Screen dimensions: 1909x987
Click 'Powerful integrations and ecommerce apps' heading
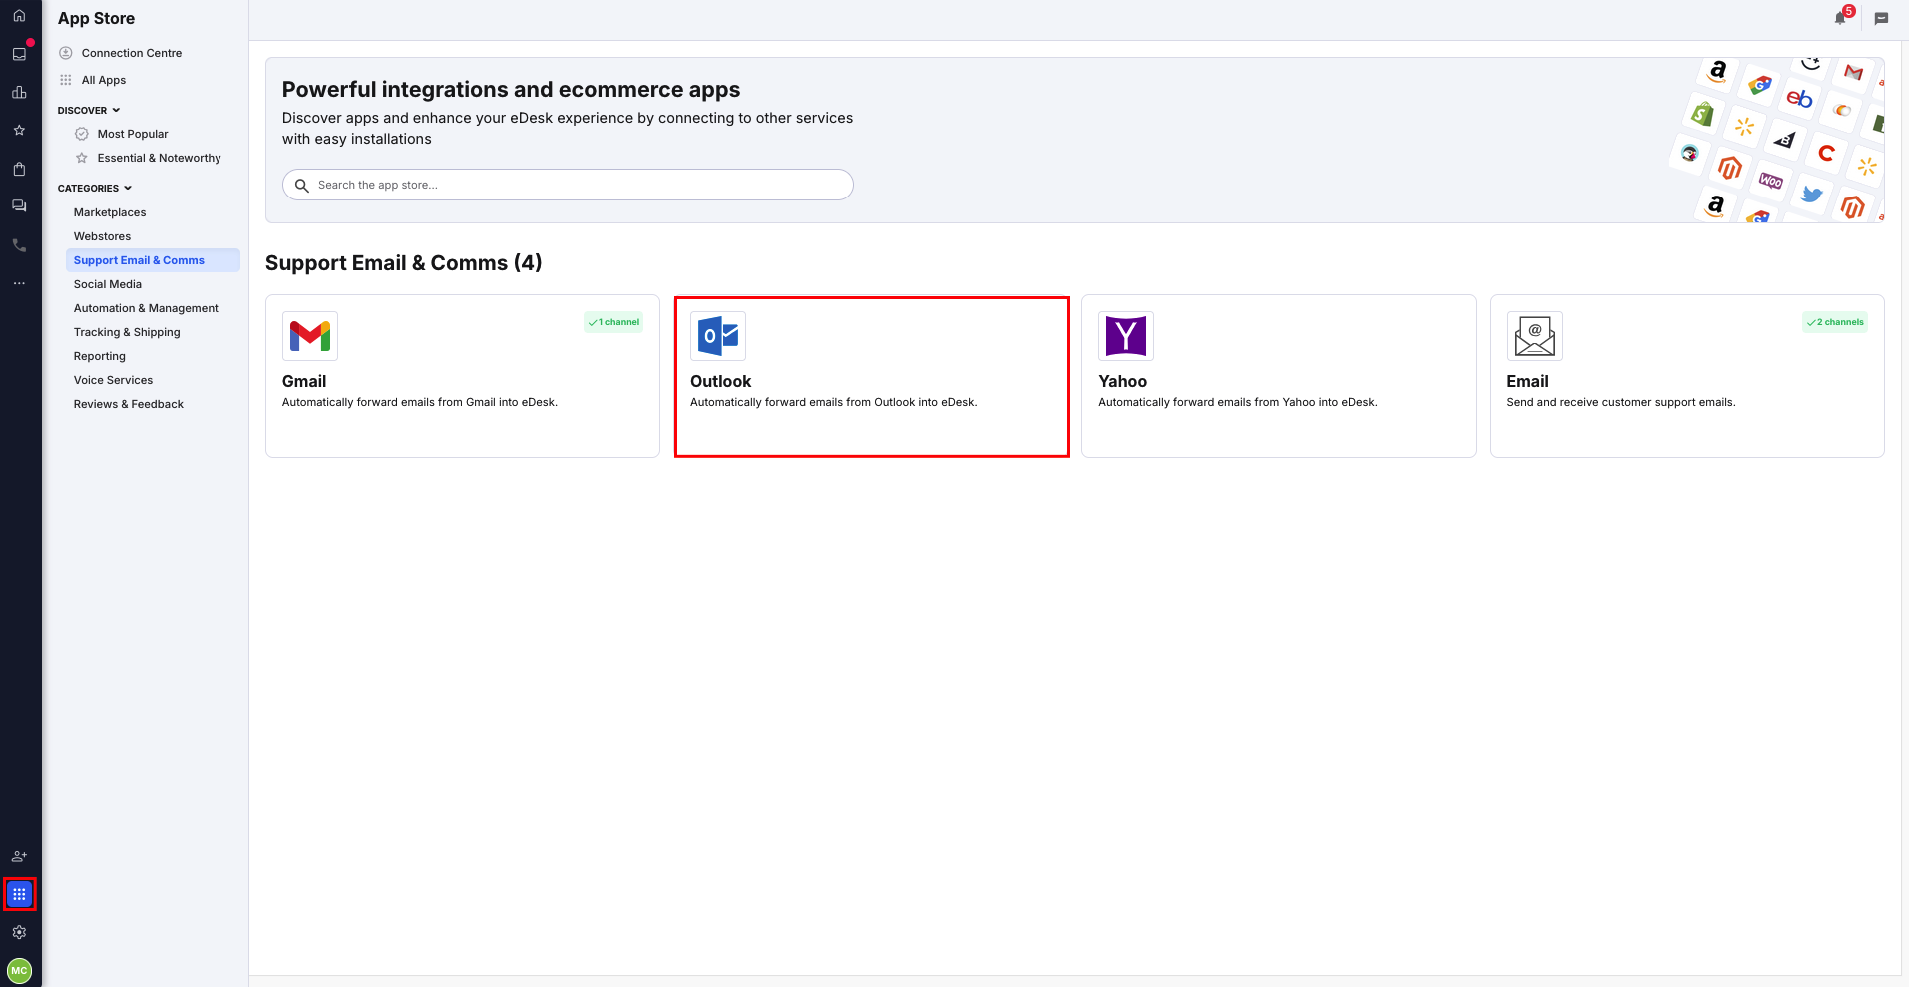click(511, 89)
